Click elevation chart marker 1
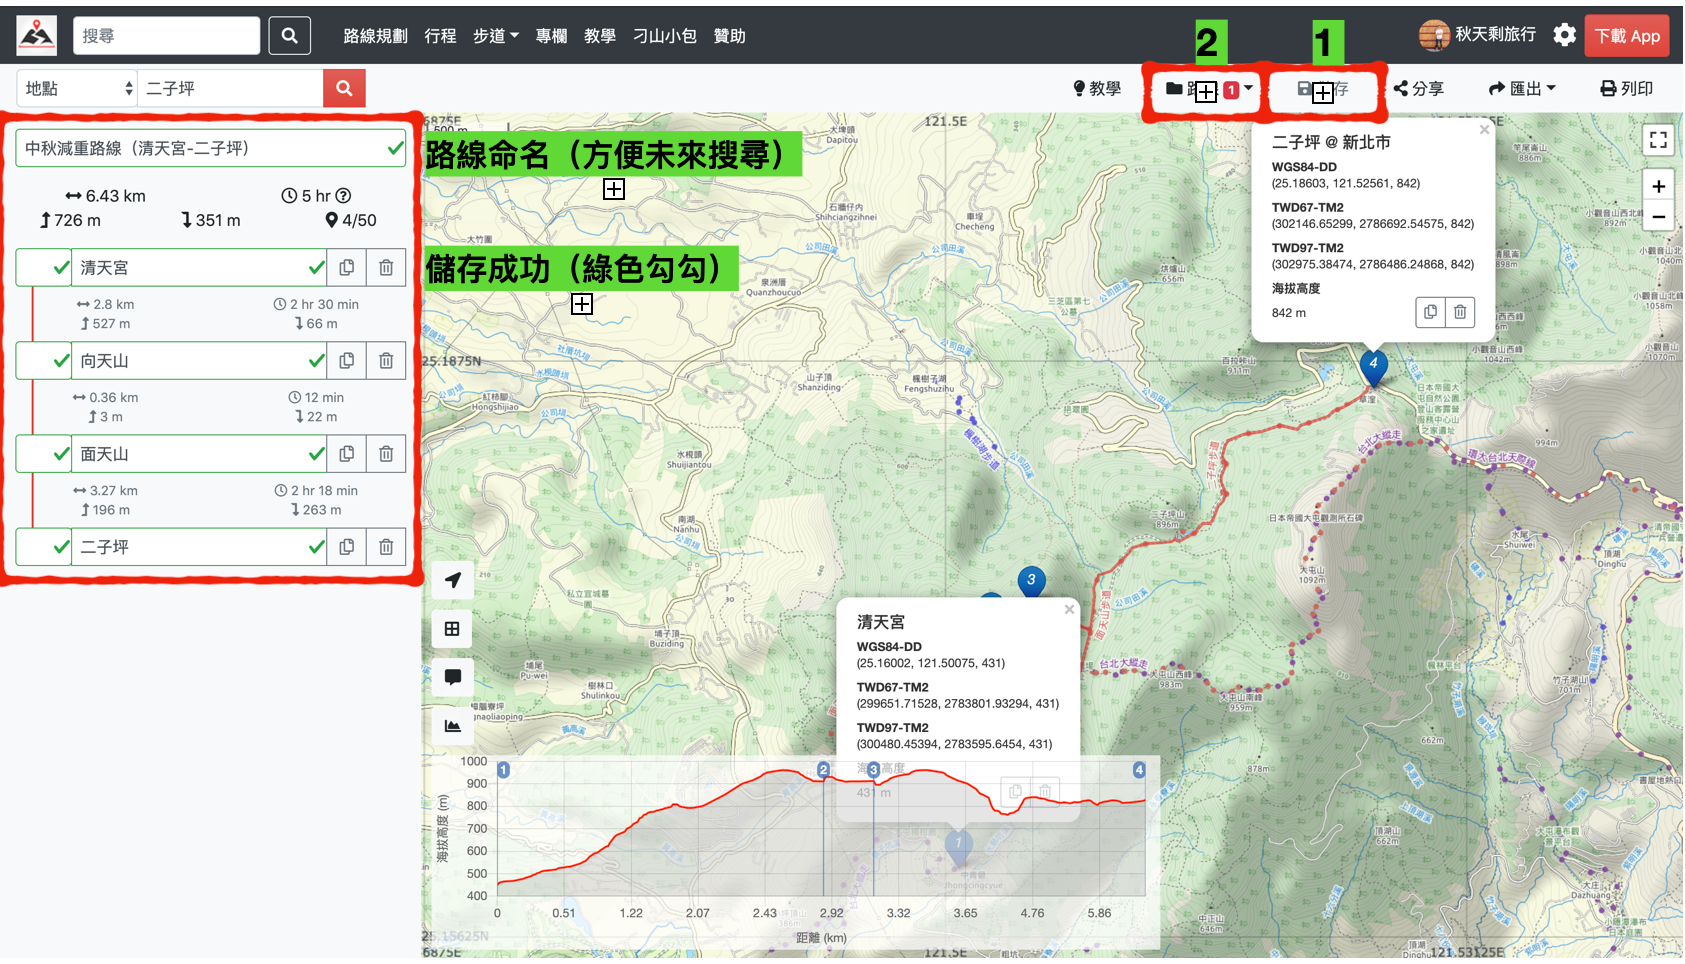The width and height of the screenshot is (1686, 964). click(x=504, y=769)
